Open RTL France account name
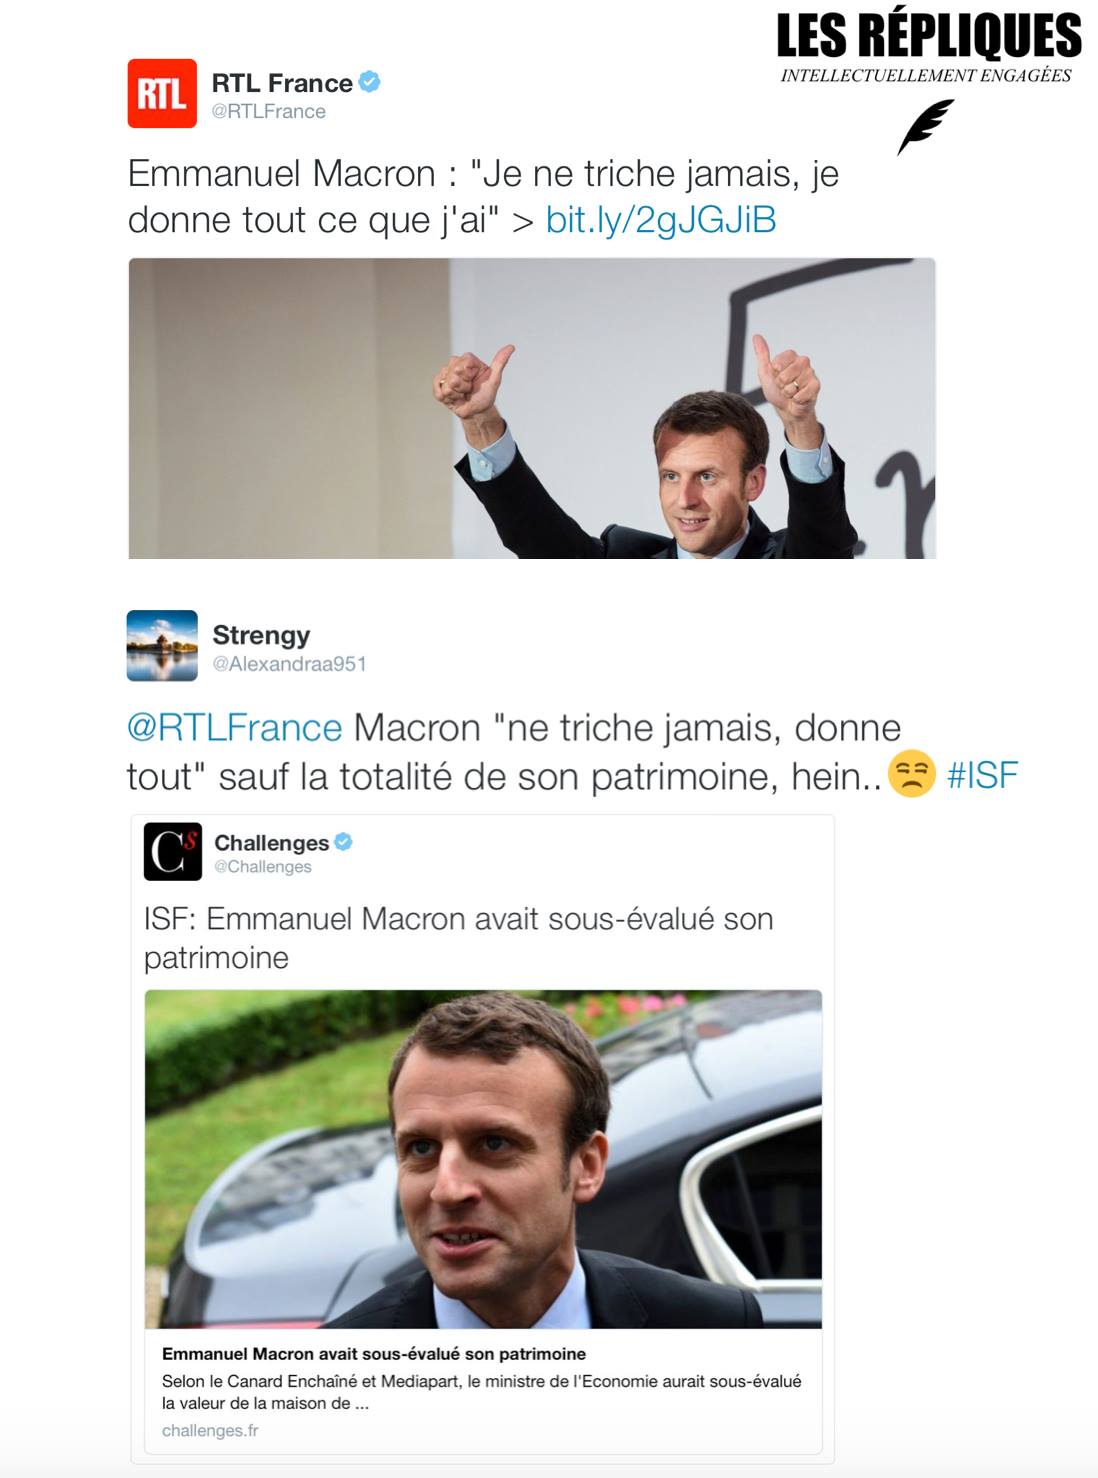The height and width of the screenshot is (1478, 1098). coord(282,83)
